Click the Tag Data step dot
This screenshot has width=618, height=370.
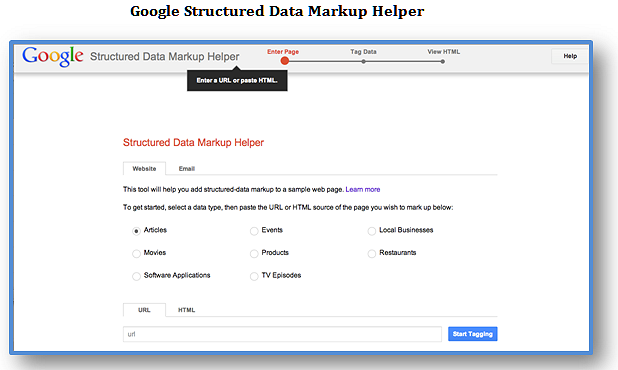363,61
